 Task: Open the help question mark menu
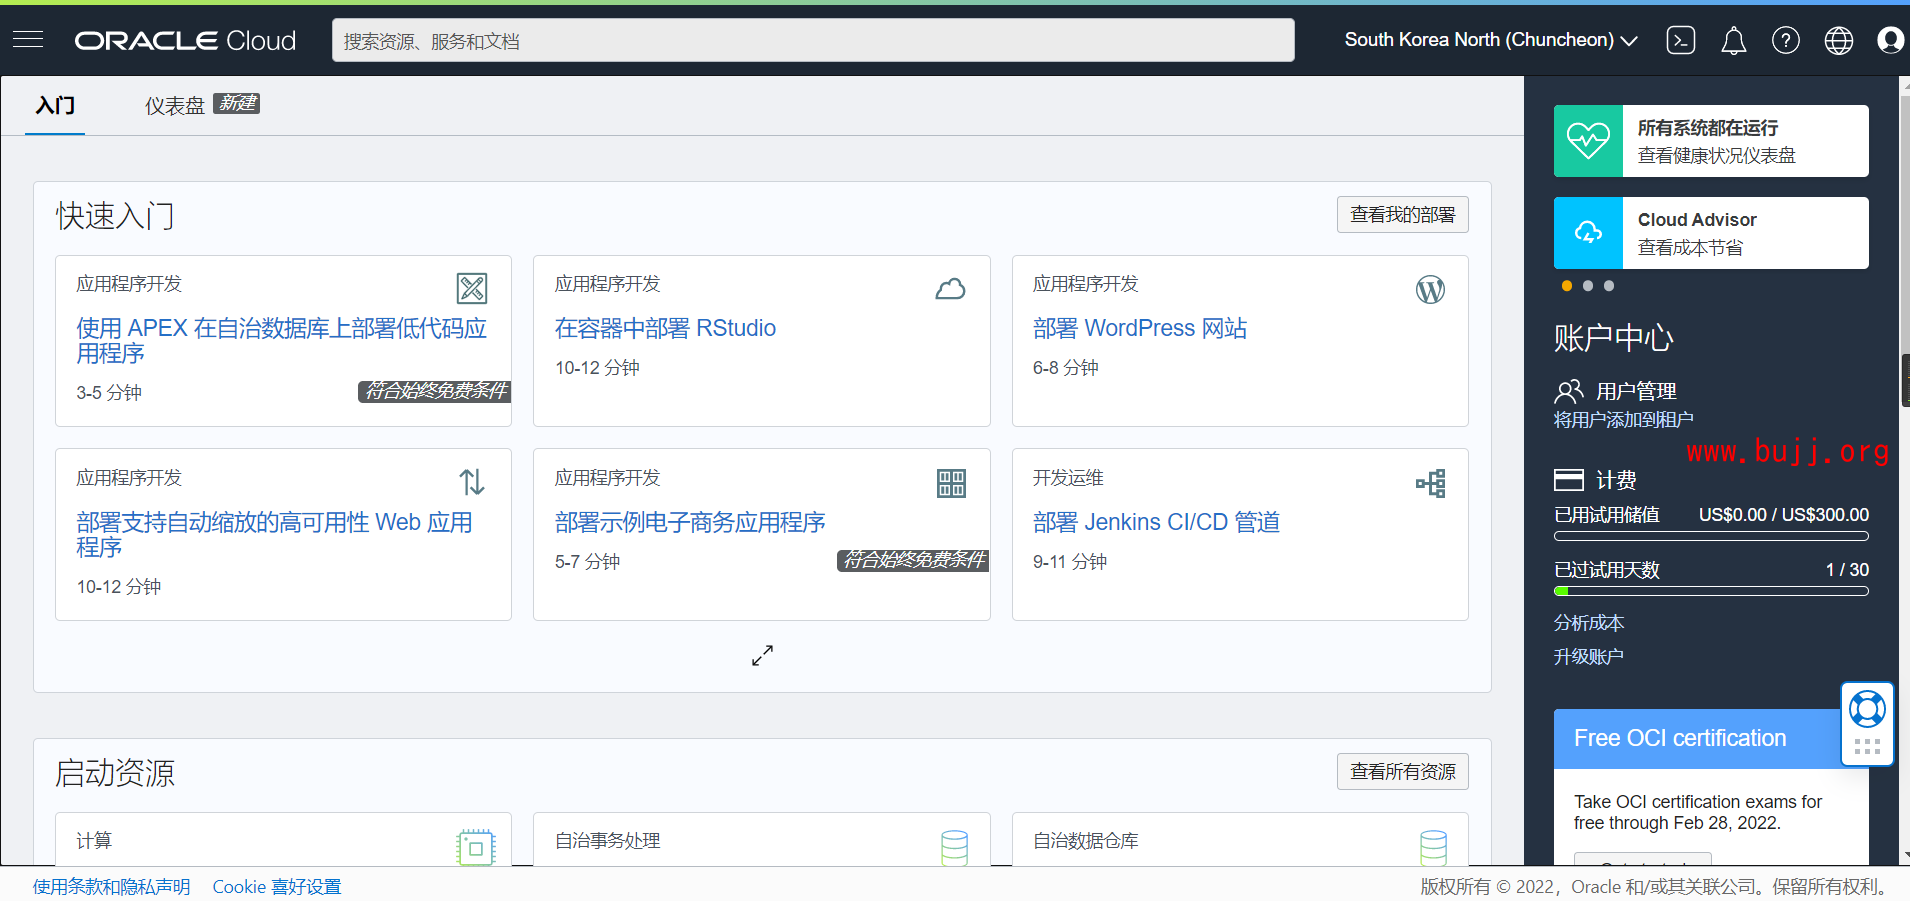pos(1785,40)
